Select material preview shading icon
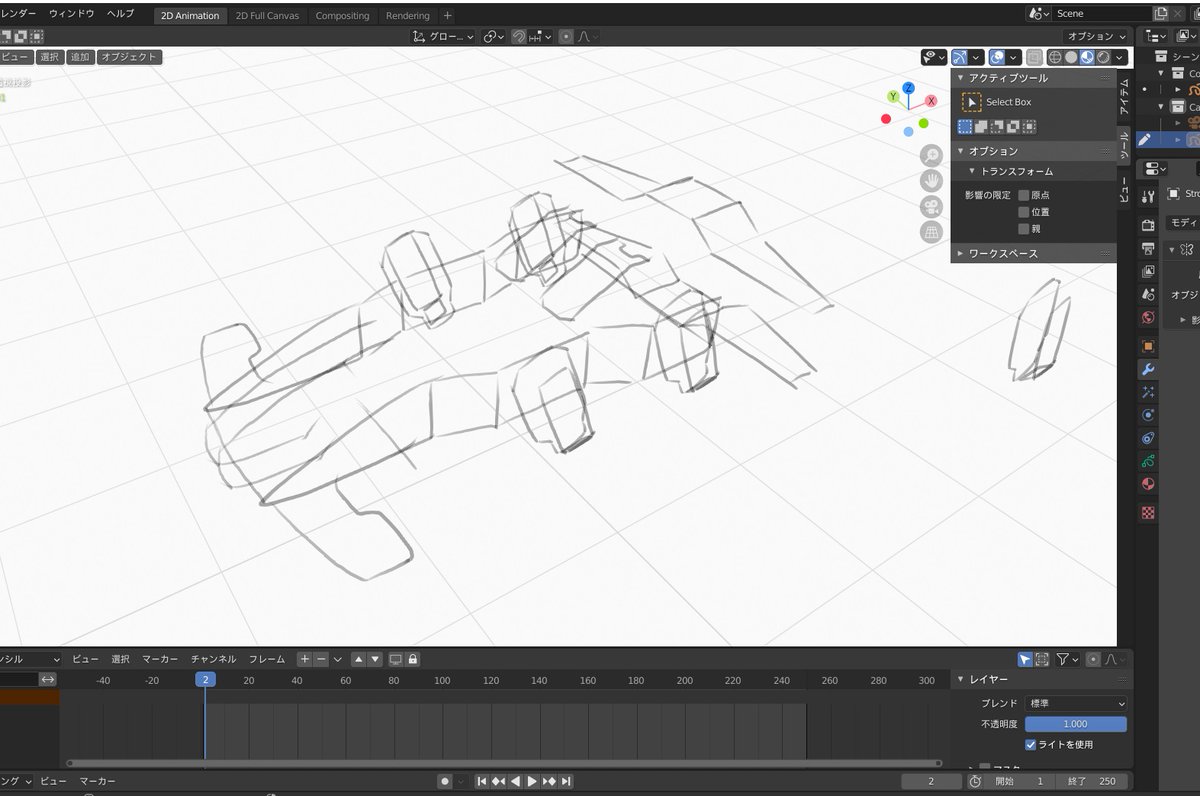Screen dimensions: 1200x796 tap(1086, 58)
